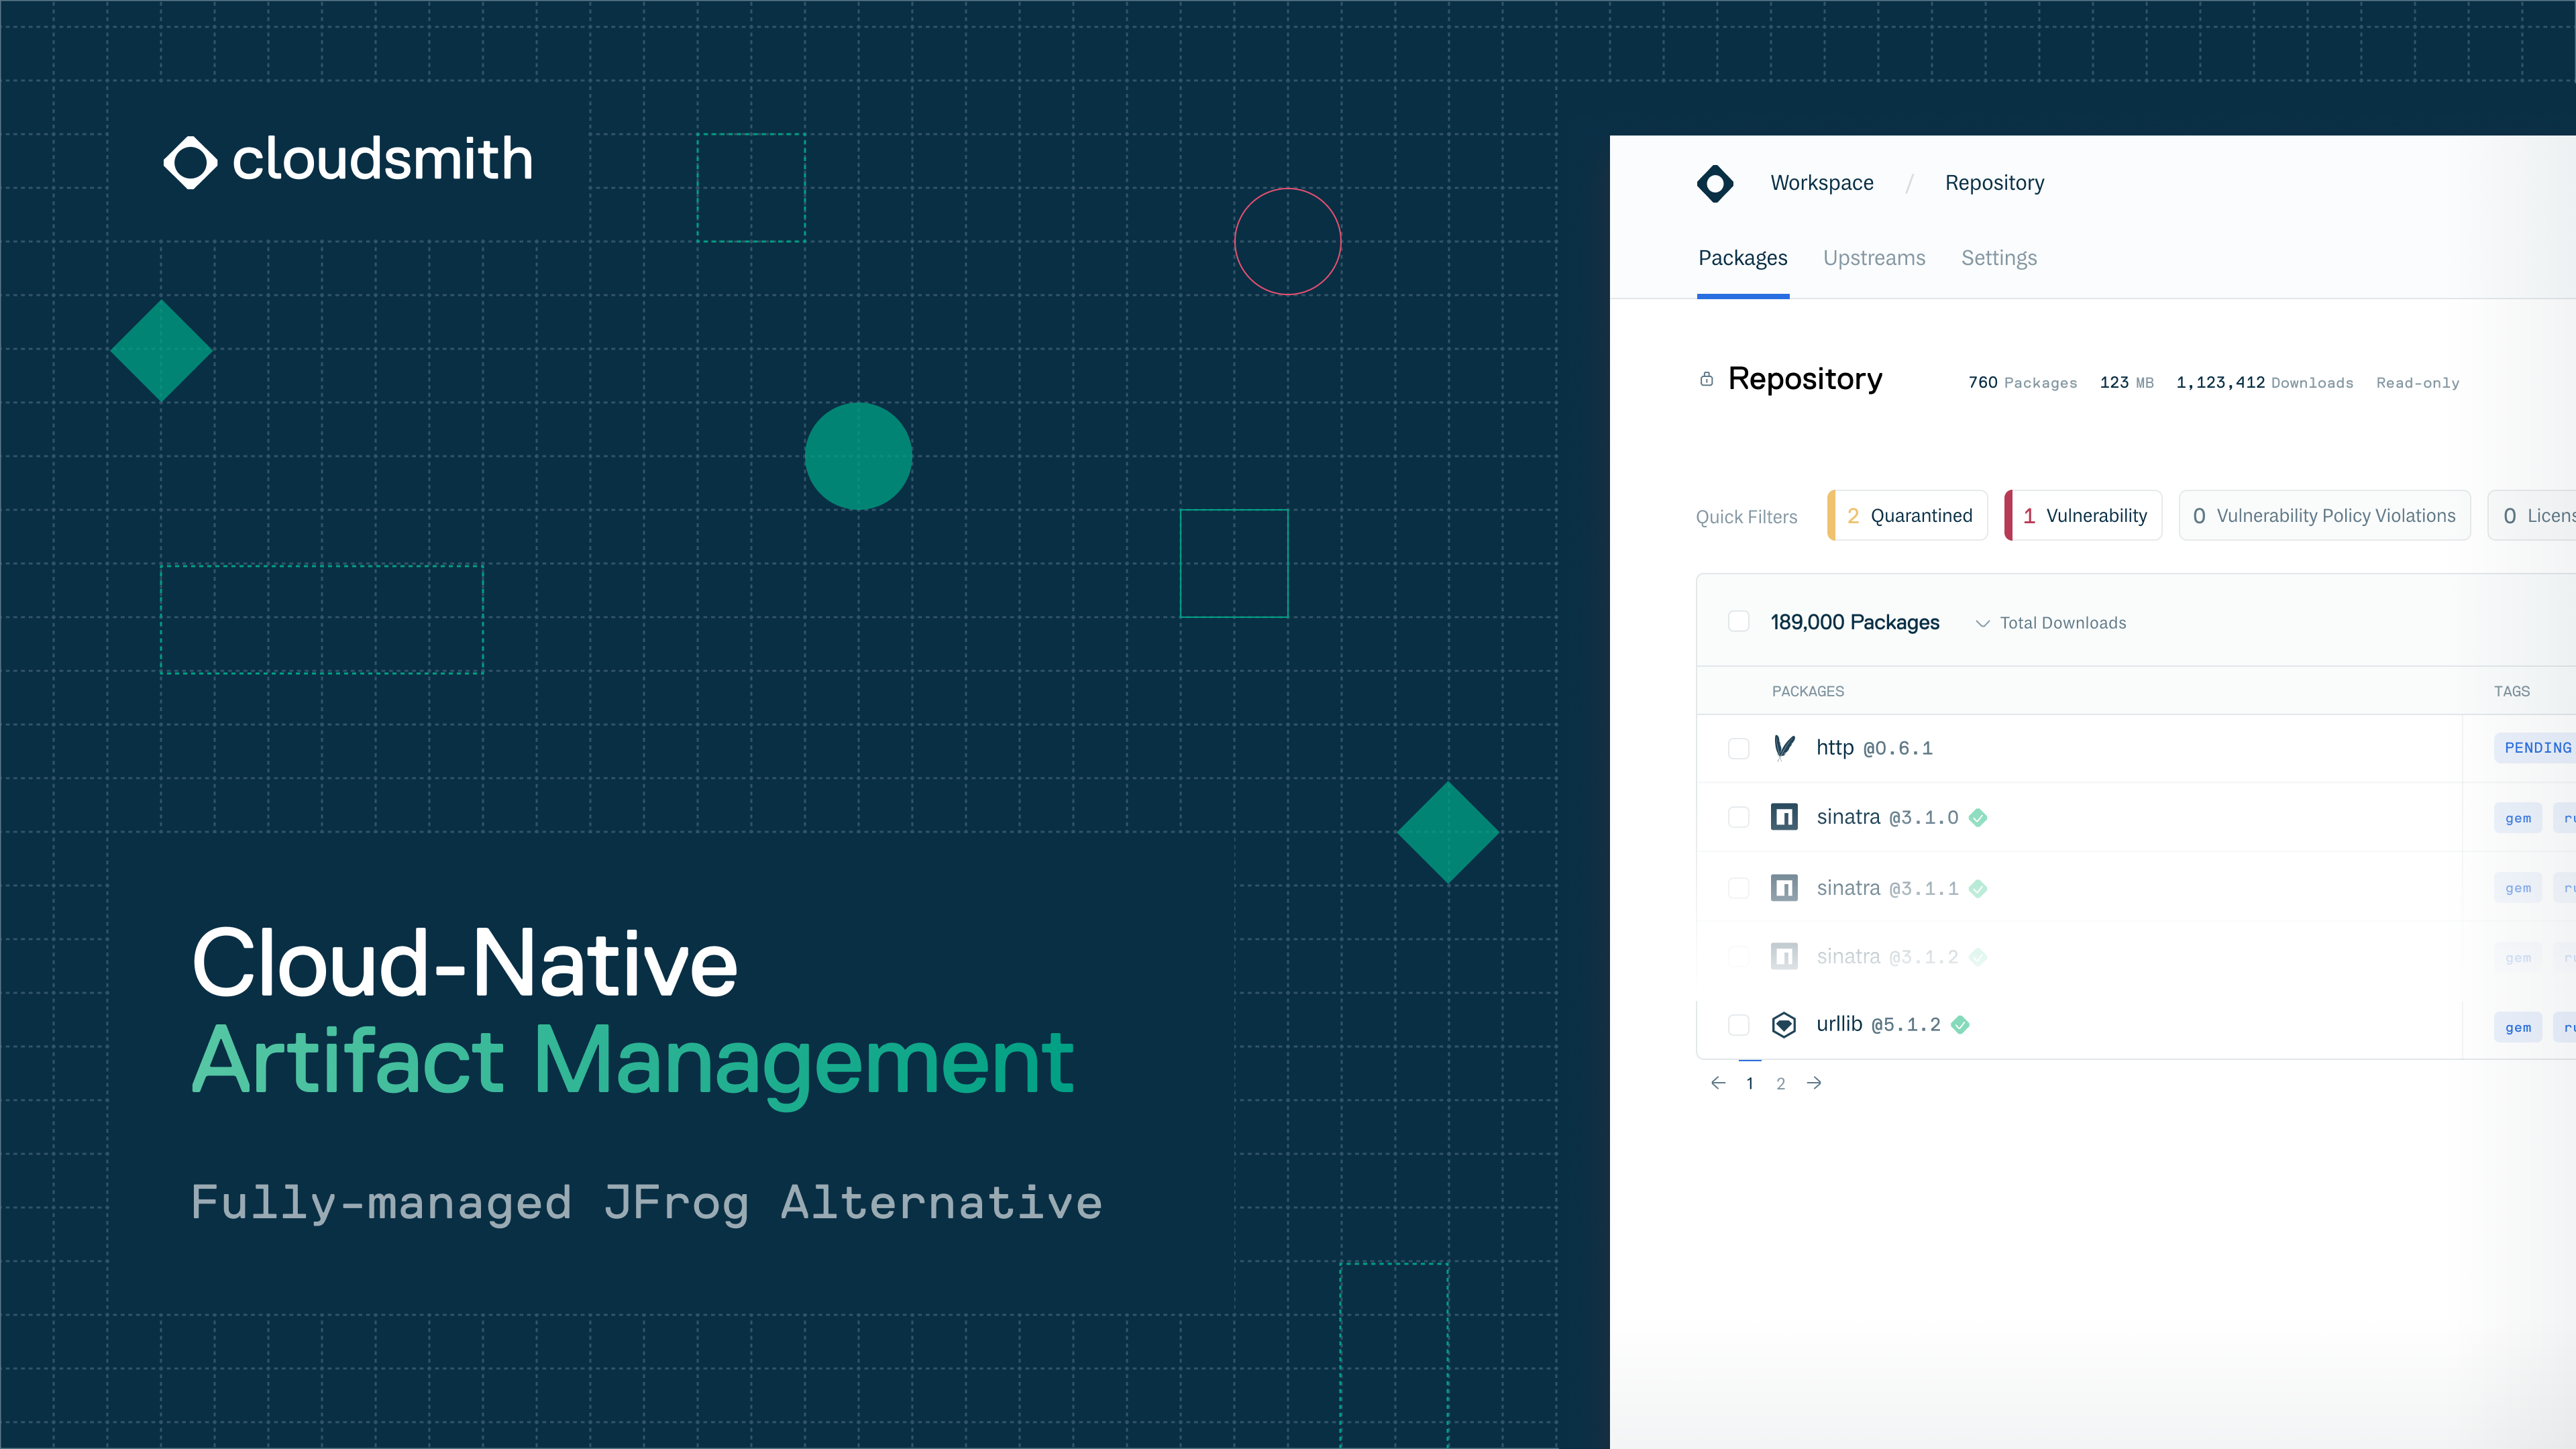Click the verified badge next to urllib @5.1.2
Screen dimensions: 2576x1449
pos(1960,1025)
